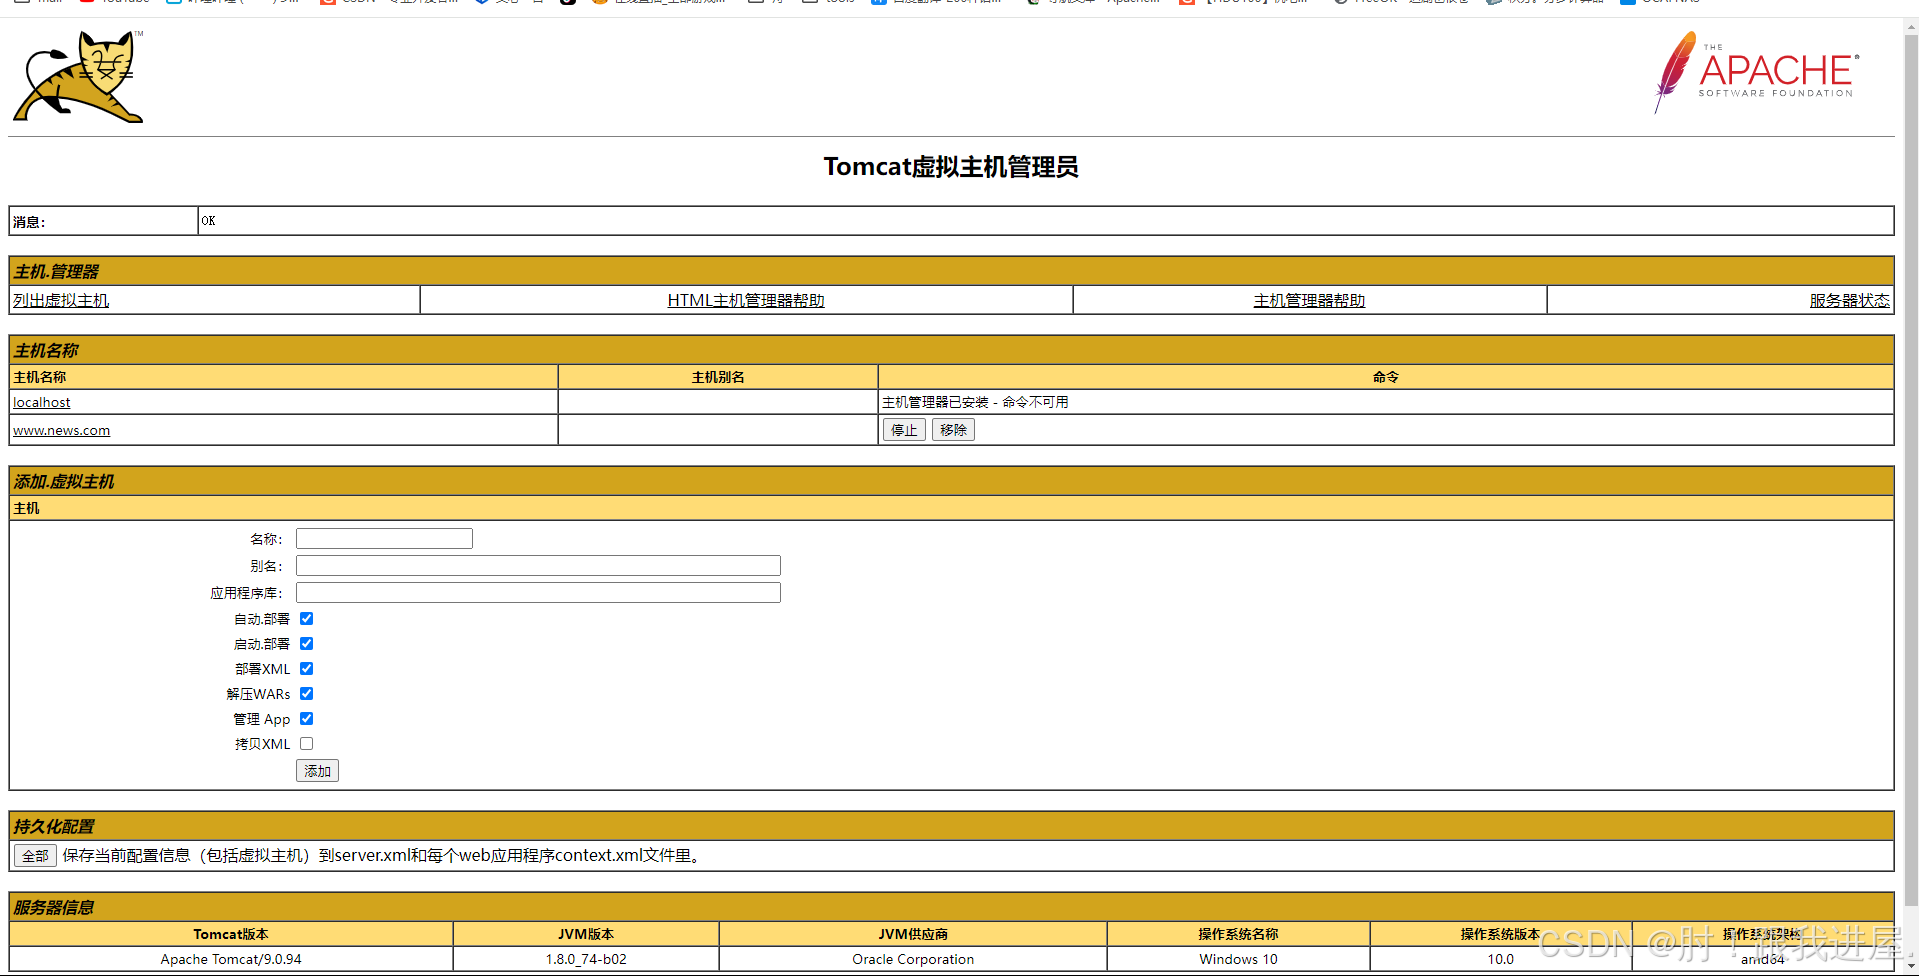Uncheck the 解压WARs checkbox
The height and width of the screenshot is (976, 1919).
tap(307, 694)
